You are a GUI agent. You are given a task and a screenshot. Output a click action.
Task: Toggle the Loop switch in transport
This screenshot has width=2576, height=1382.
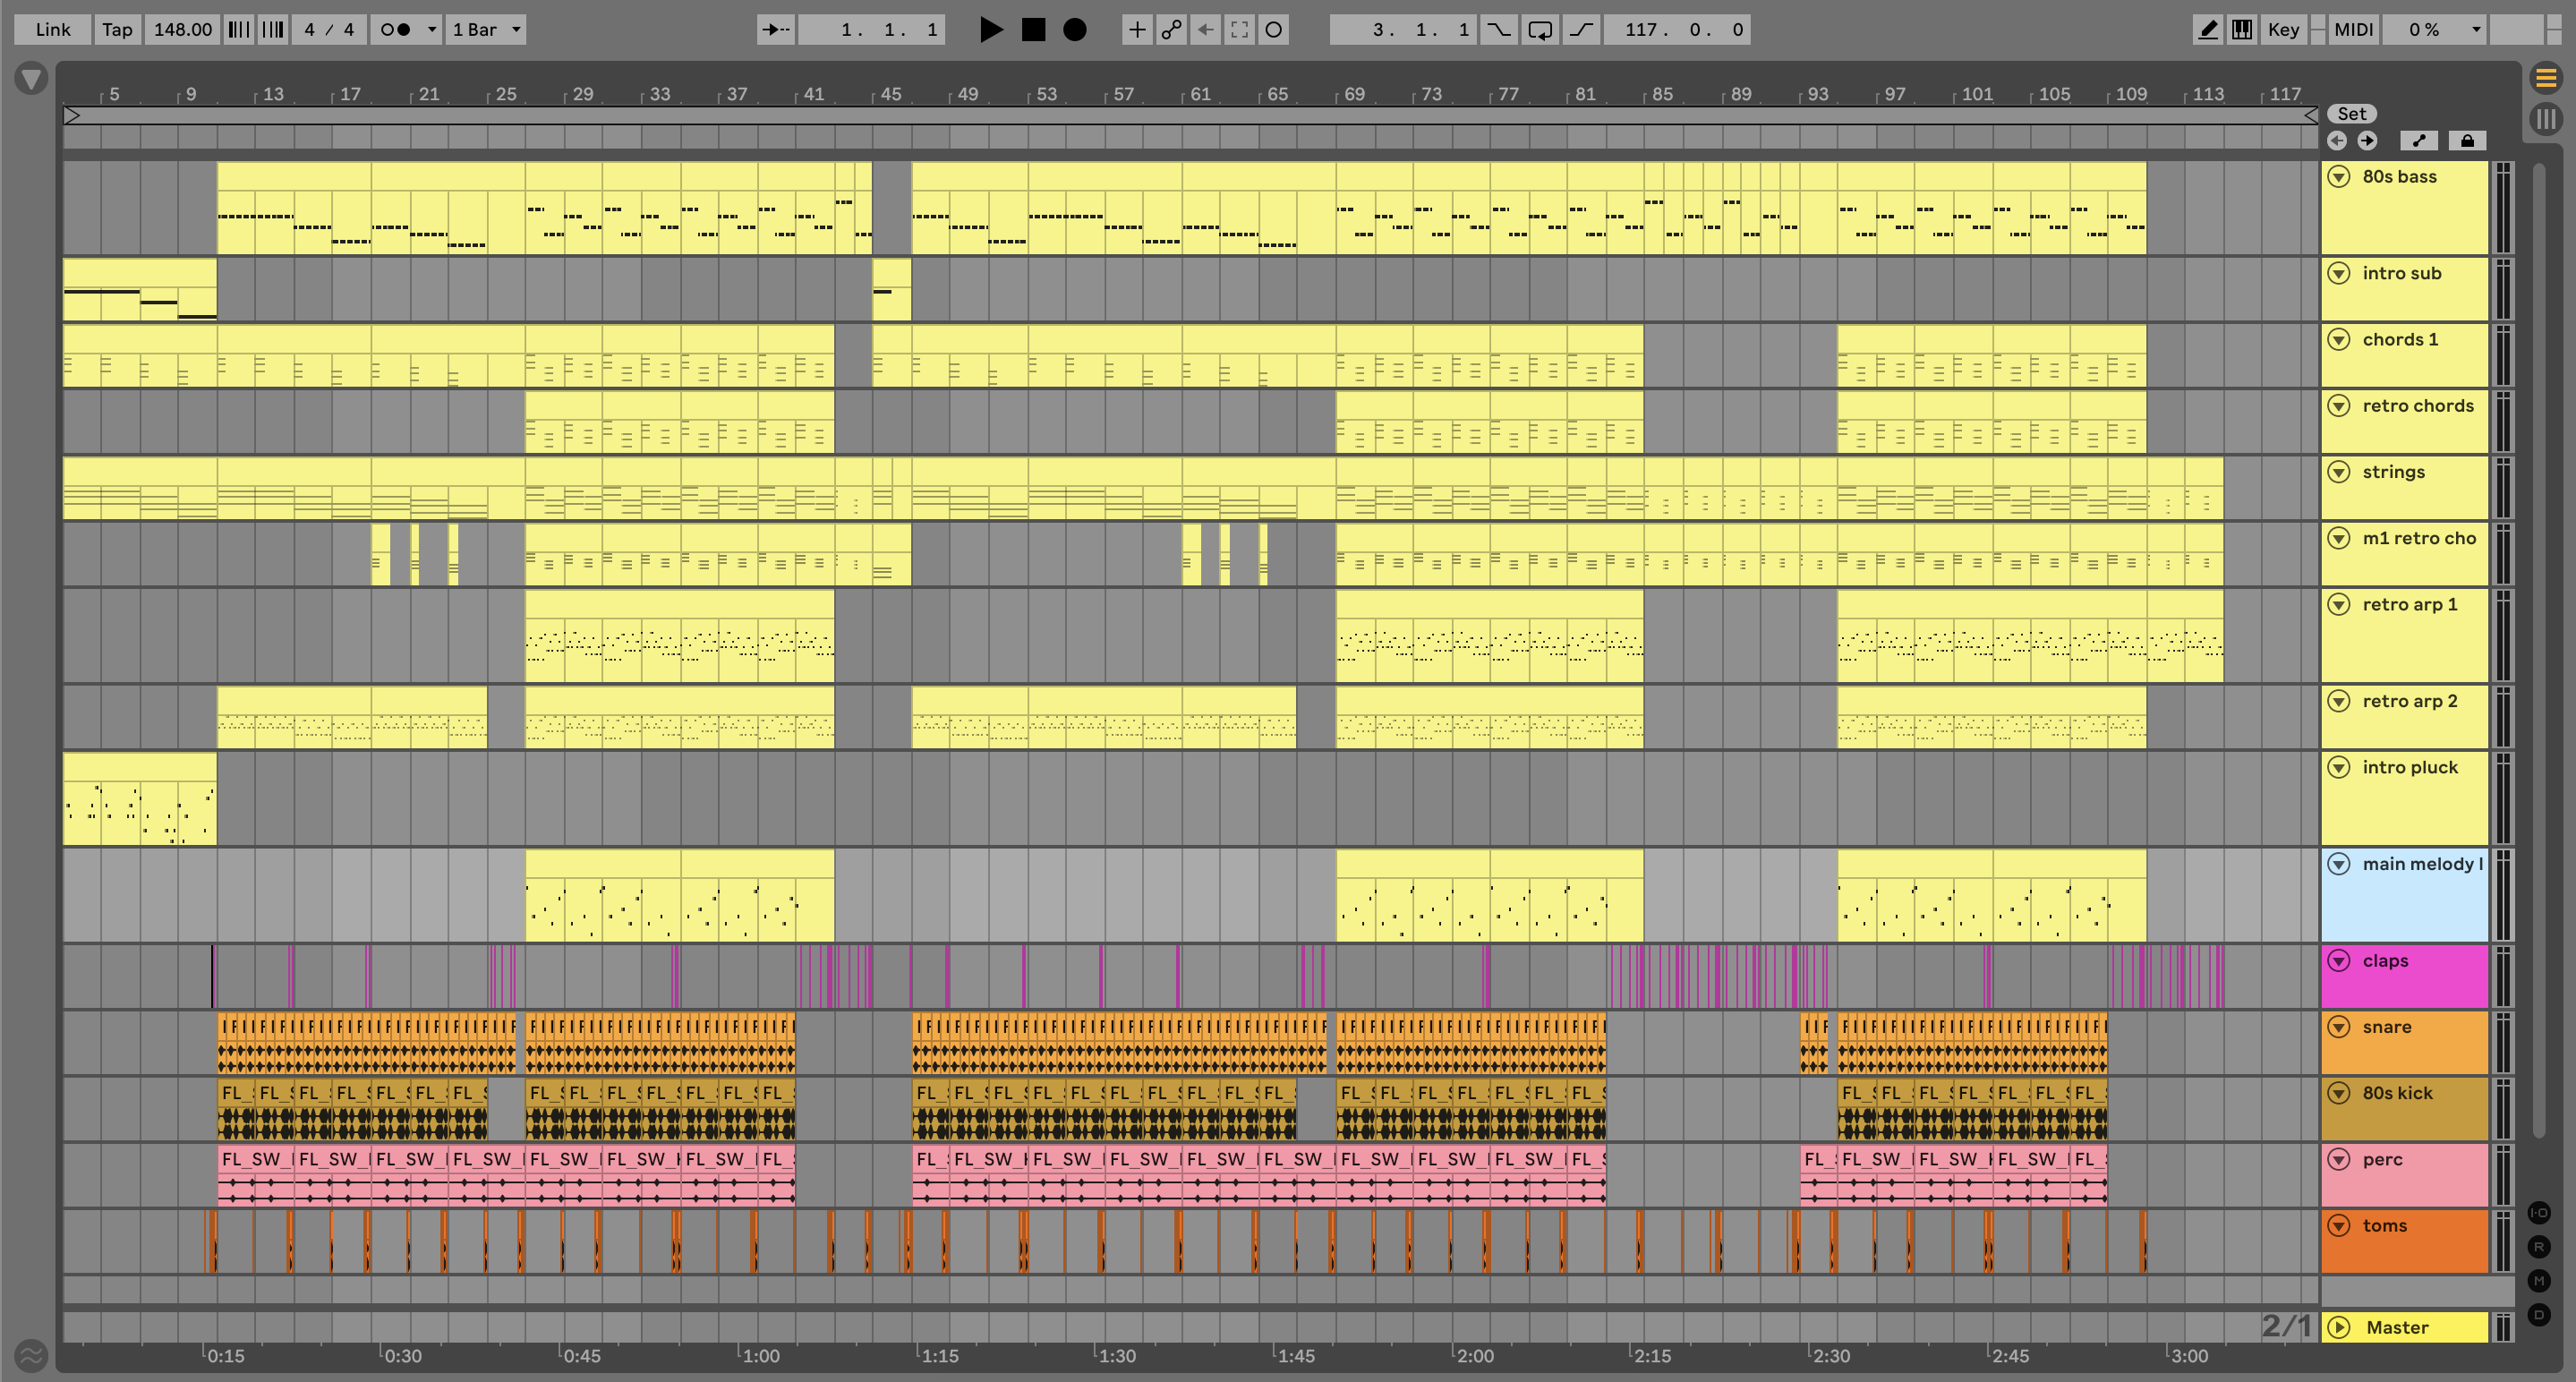tap(1540, 30)
